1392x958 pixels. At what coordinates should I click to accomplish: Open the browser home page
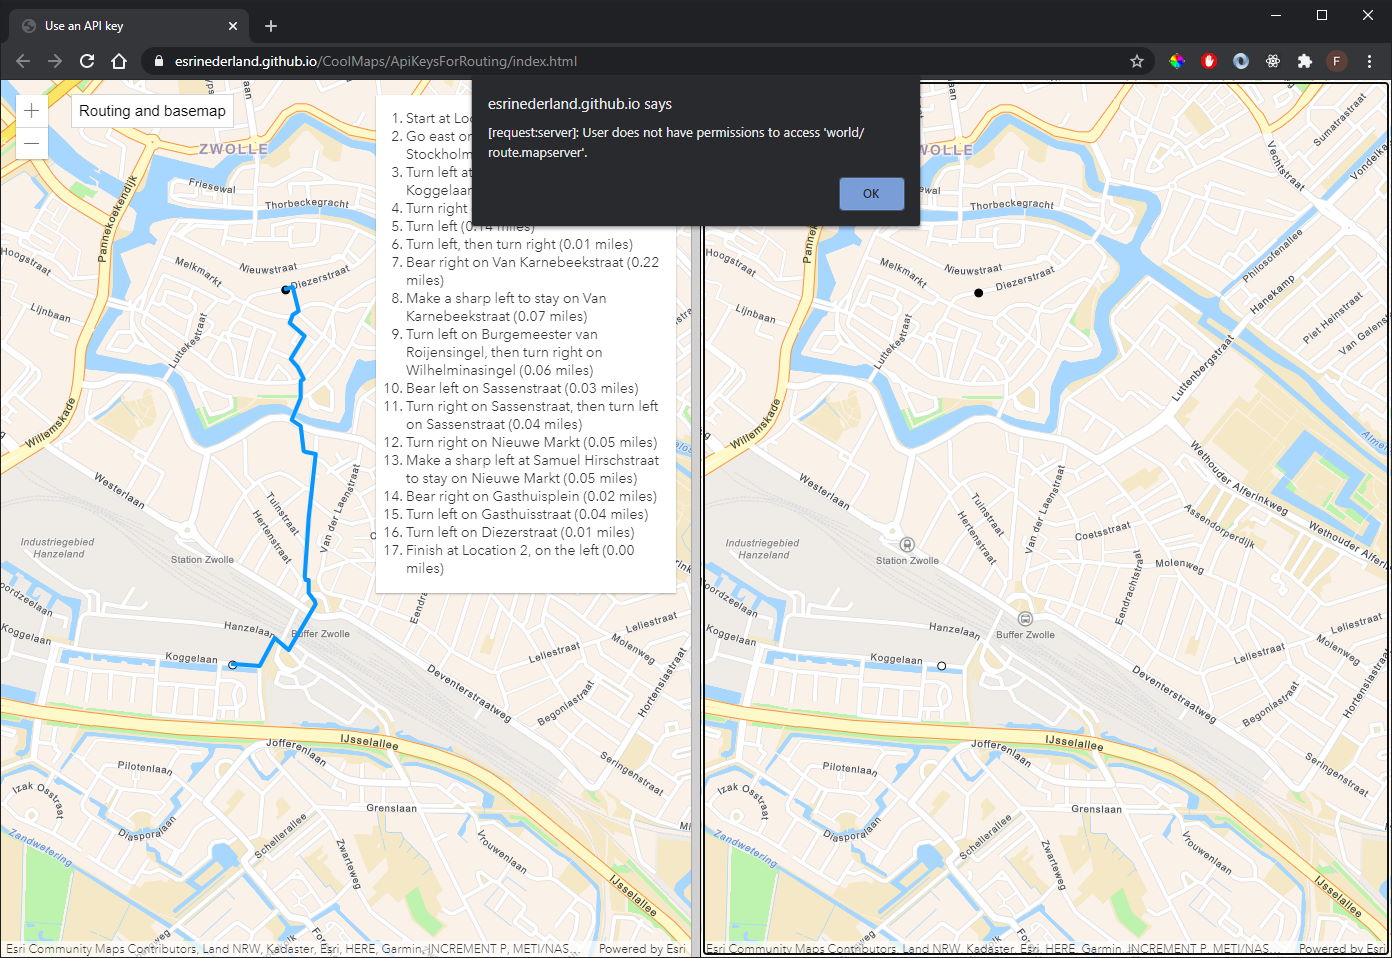click(119, 61)
